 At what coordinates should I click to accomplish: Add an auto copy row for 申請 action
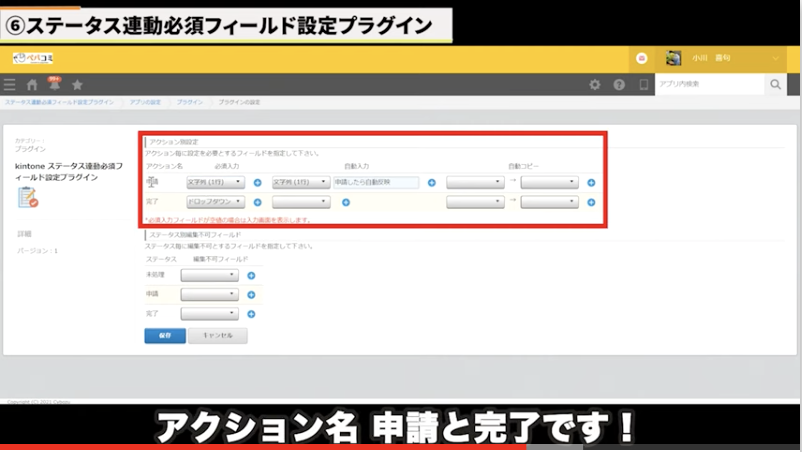coord(591,183)
